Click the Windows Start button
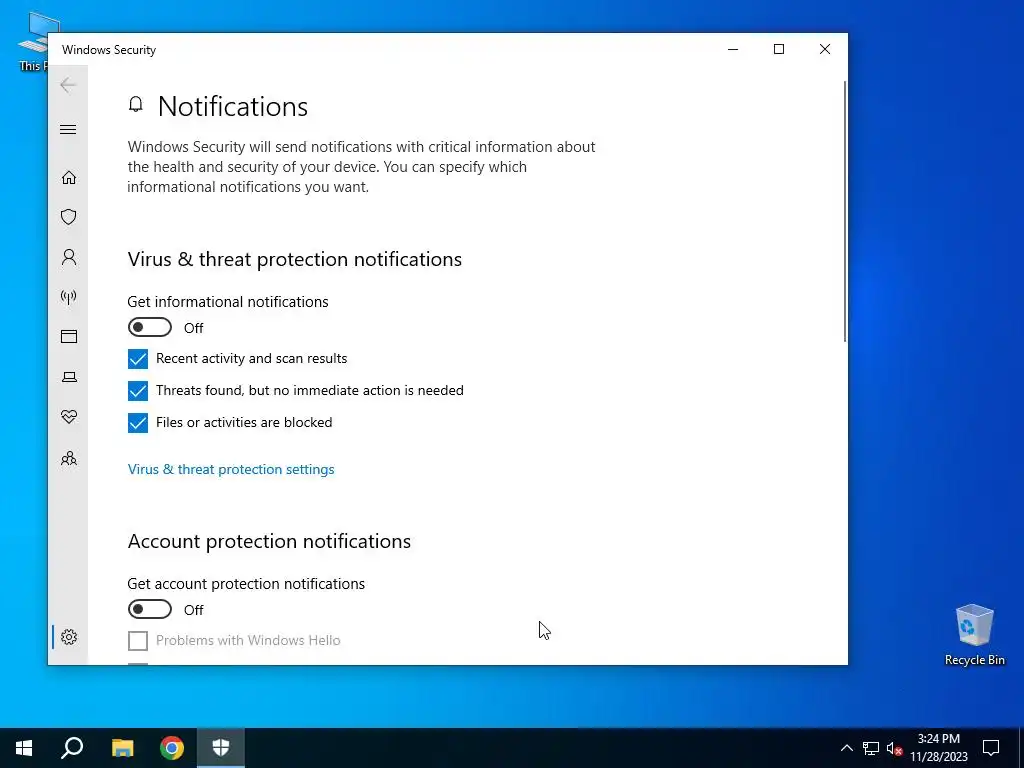Screen dimensions: 1024x768 (x=24, y=748)
